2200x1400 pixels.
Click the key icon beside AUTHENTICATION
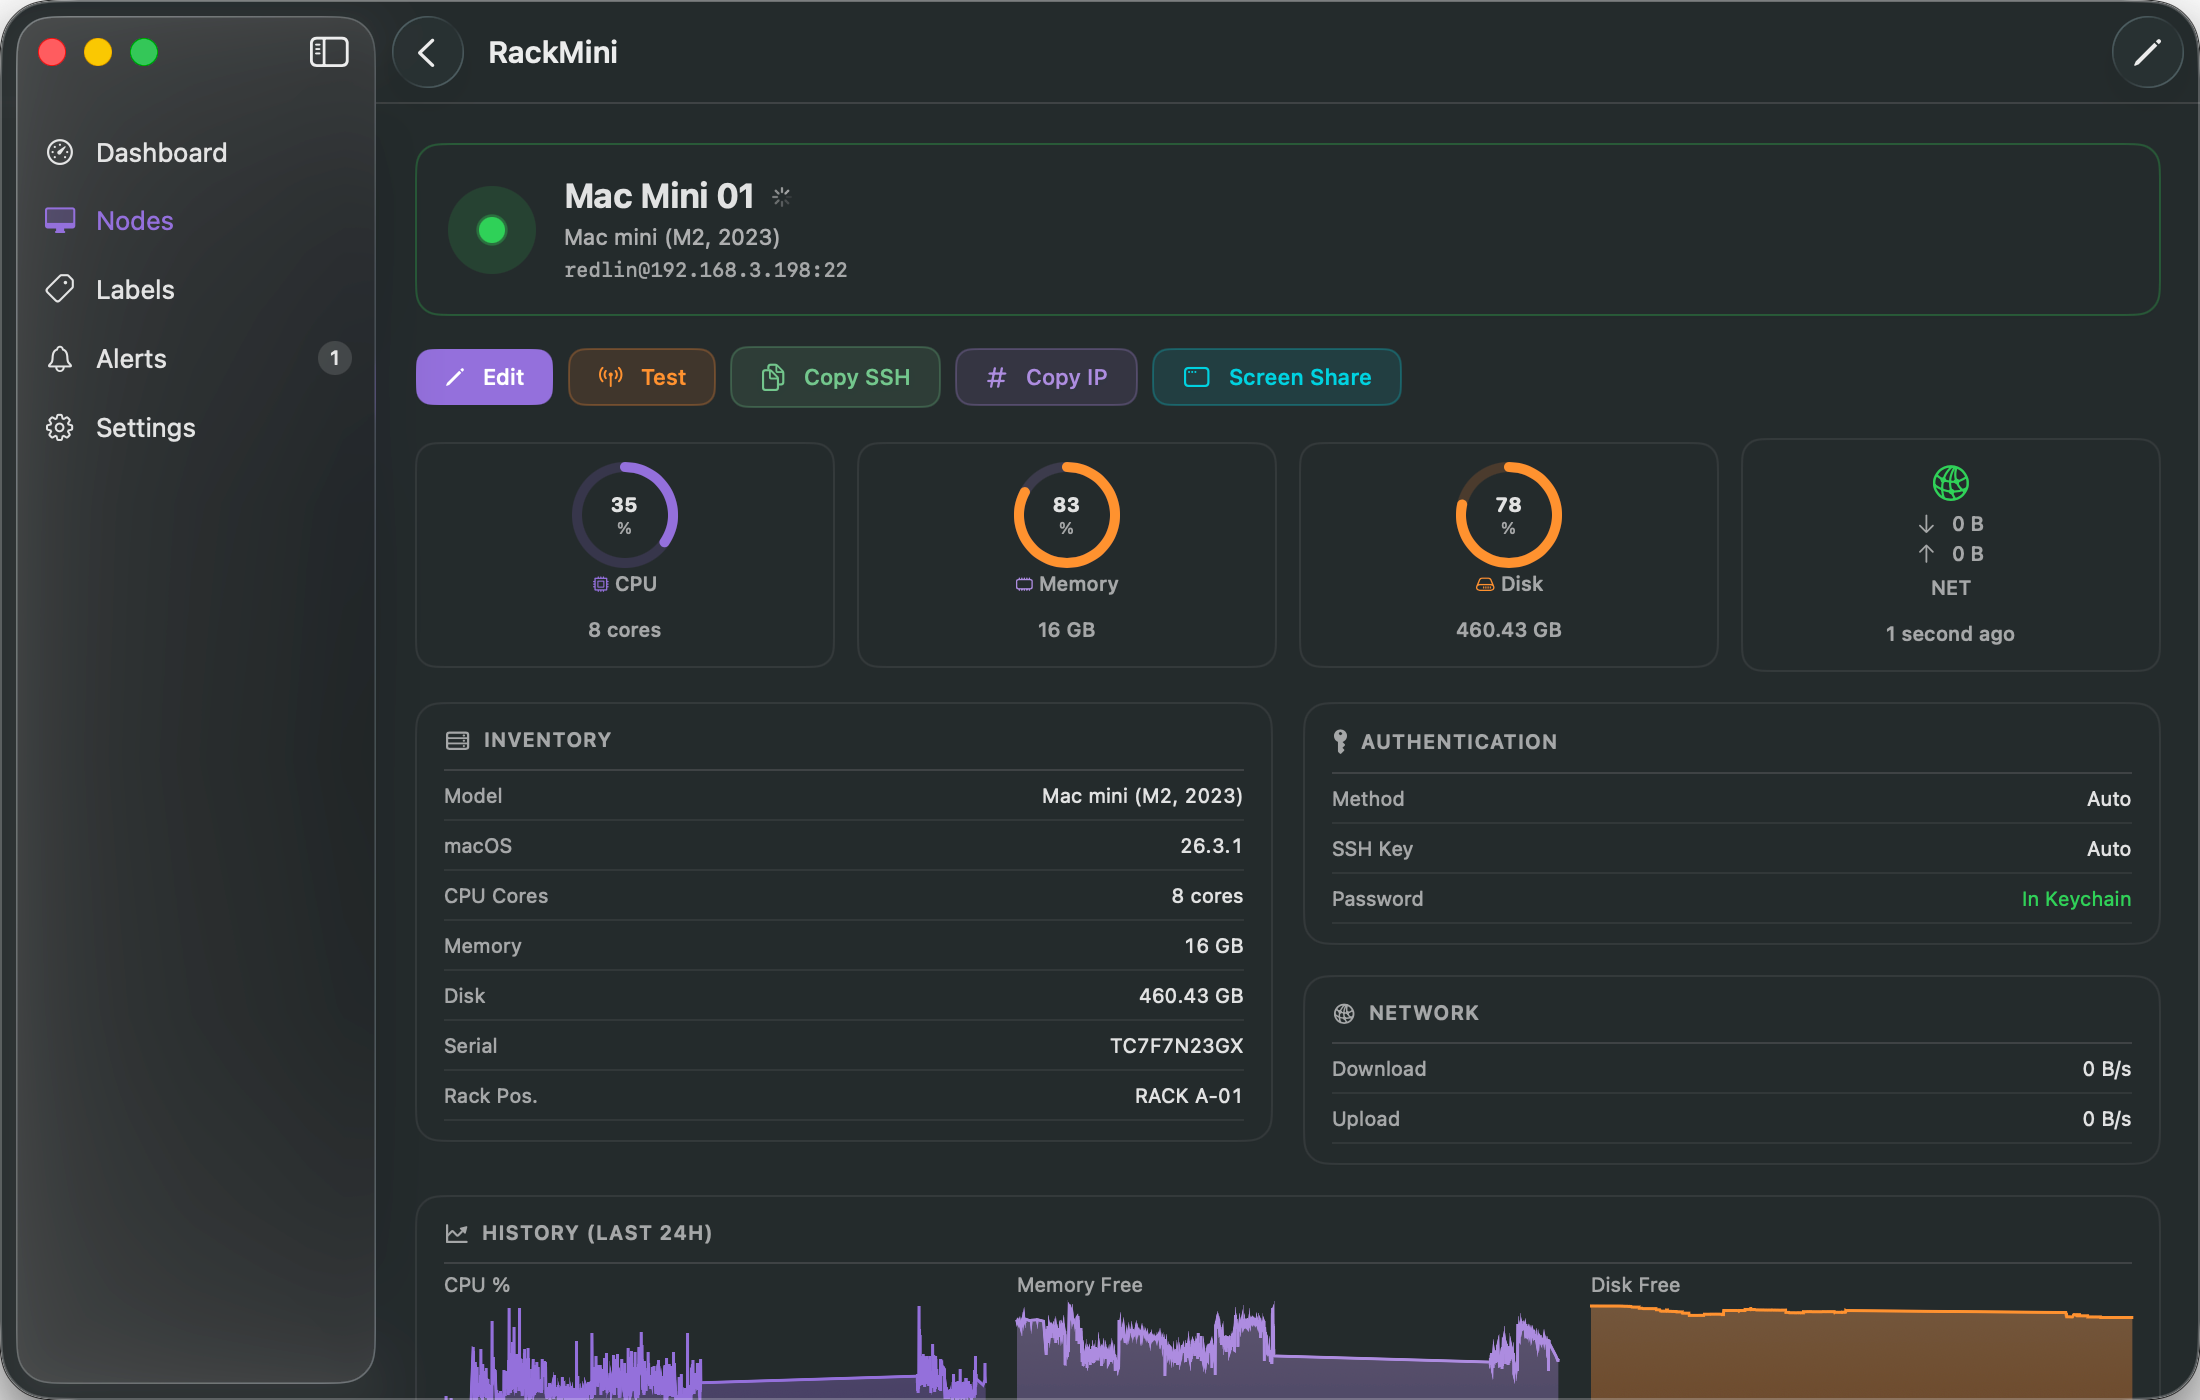coord(1340,741)
